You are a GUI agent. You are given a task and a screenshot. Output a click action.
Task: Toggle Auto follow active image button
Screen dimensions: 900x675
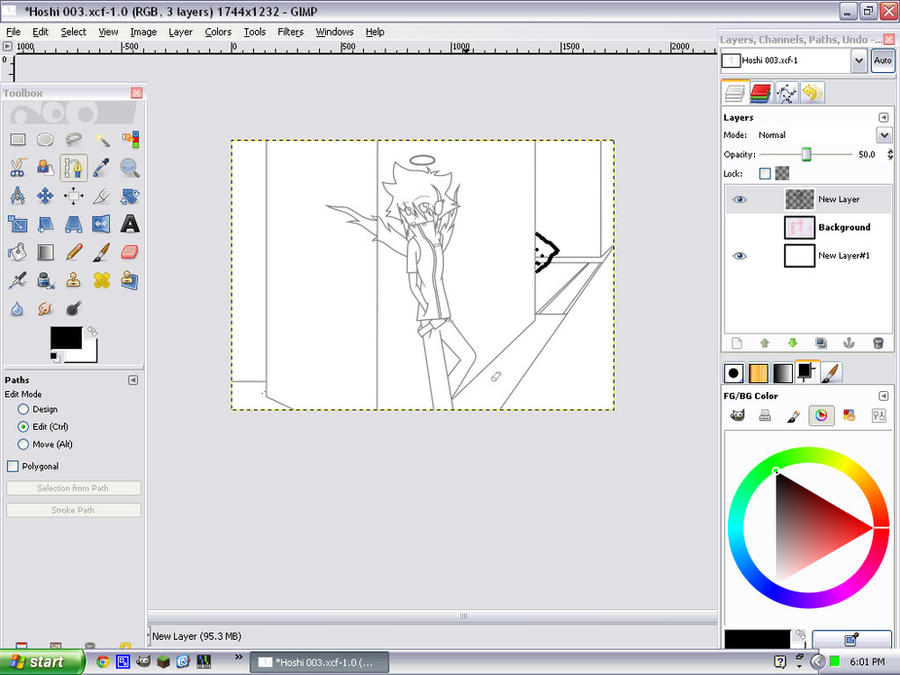pos(883,60)
